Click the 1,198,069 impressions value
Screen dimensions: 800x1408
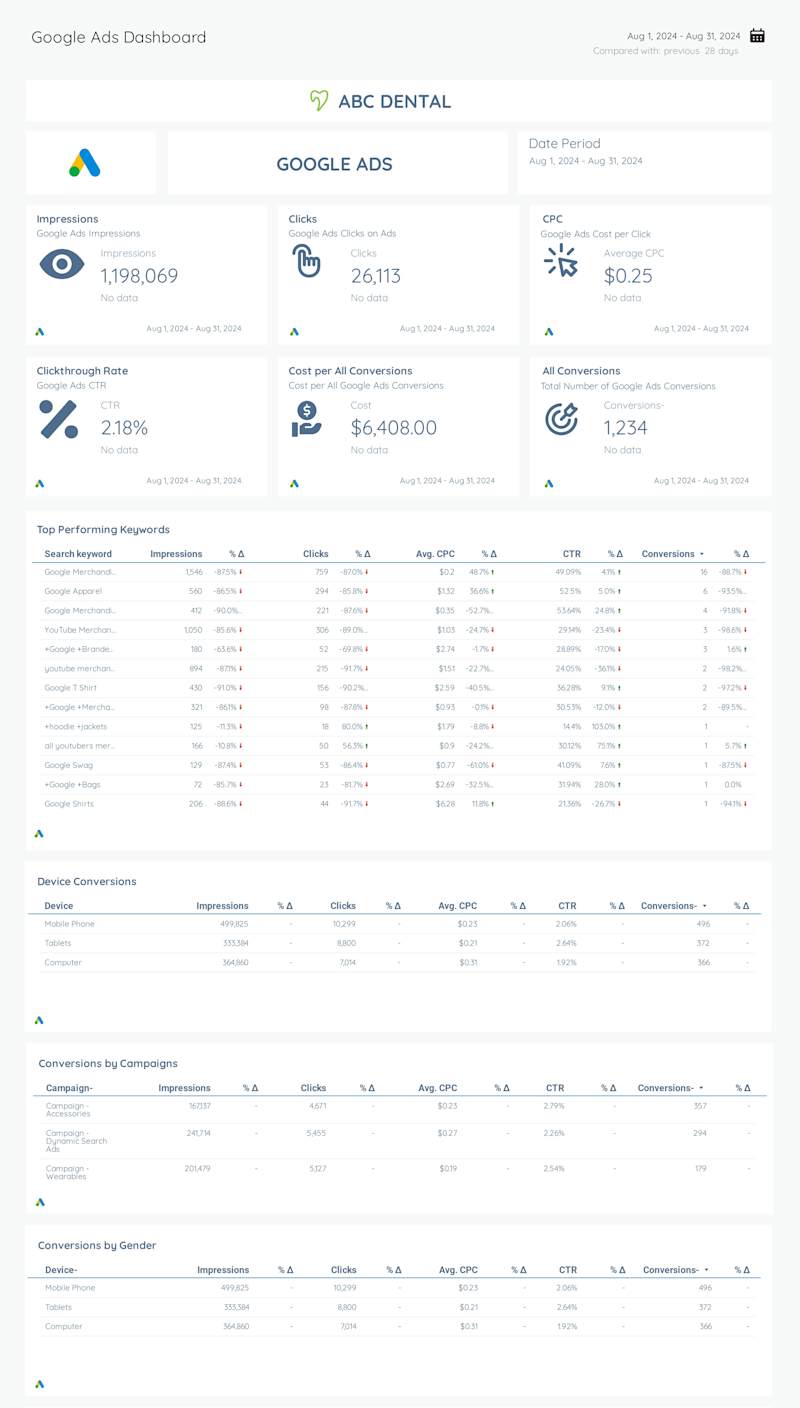tap(139, 276)
